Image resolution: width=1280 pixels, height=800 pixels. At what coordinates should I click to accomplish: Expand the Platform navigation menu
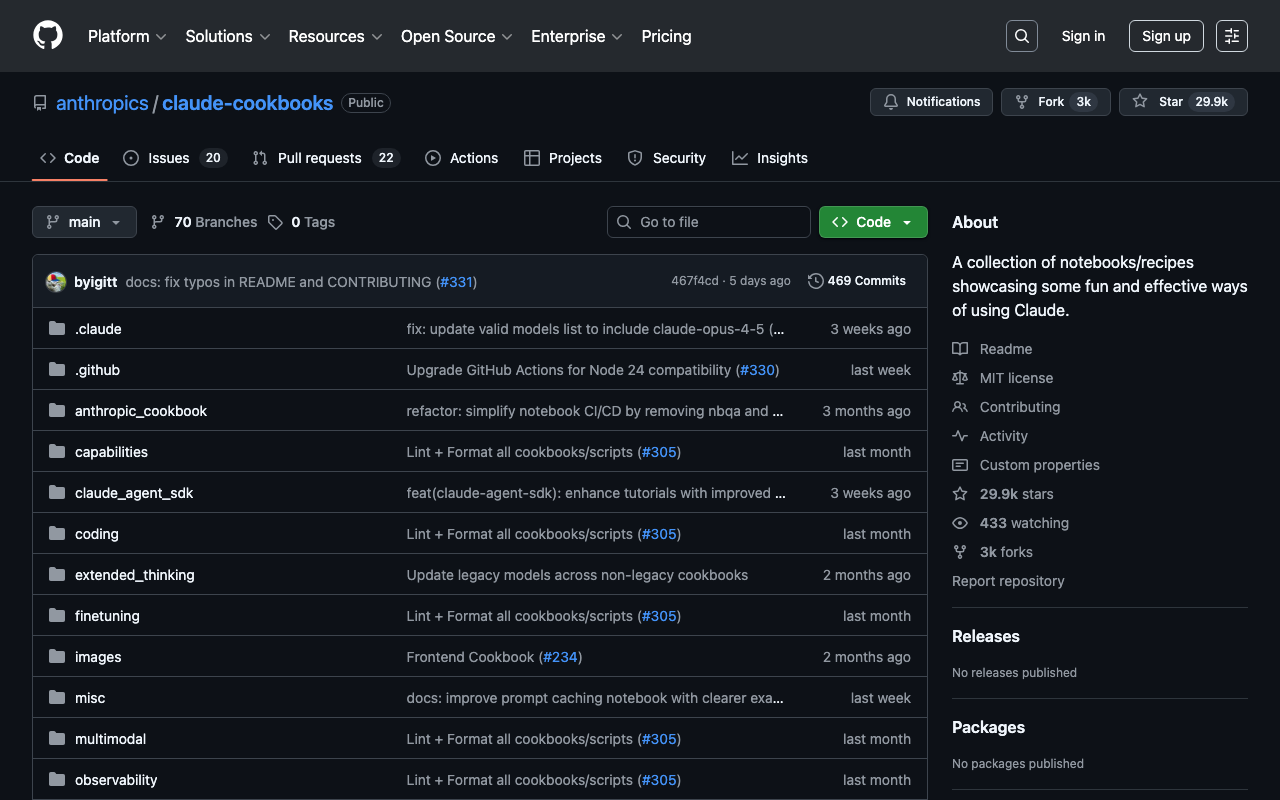[127, 36]
